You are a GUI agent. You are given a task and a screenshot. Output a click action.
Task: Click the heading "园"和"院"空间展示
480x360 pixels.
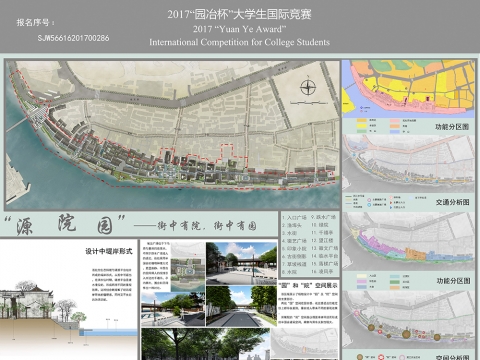point(308,286)
